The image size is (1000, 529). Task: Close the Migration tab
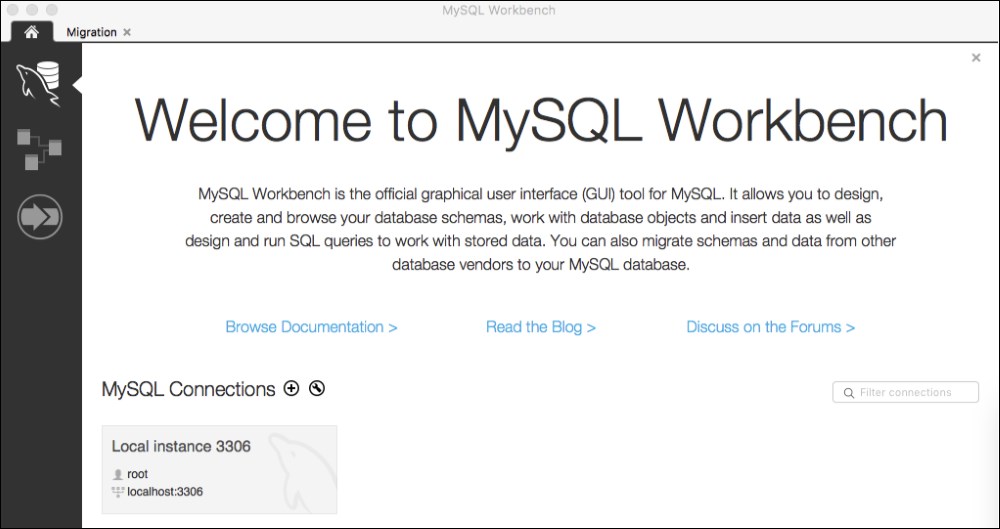pyautogui.click(x=127, y=32)
